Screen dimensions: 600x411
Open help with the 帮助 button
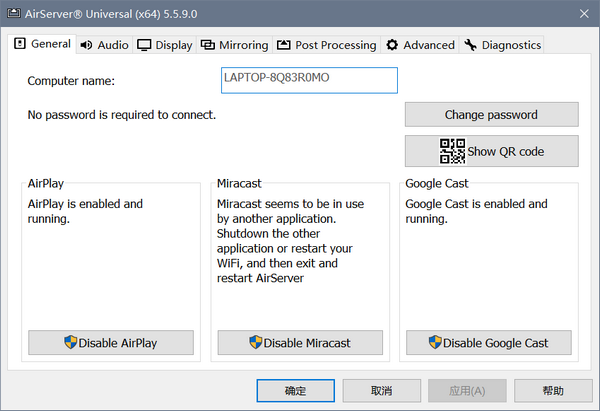pos(553,390)
